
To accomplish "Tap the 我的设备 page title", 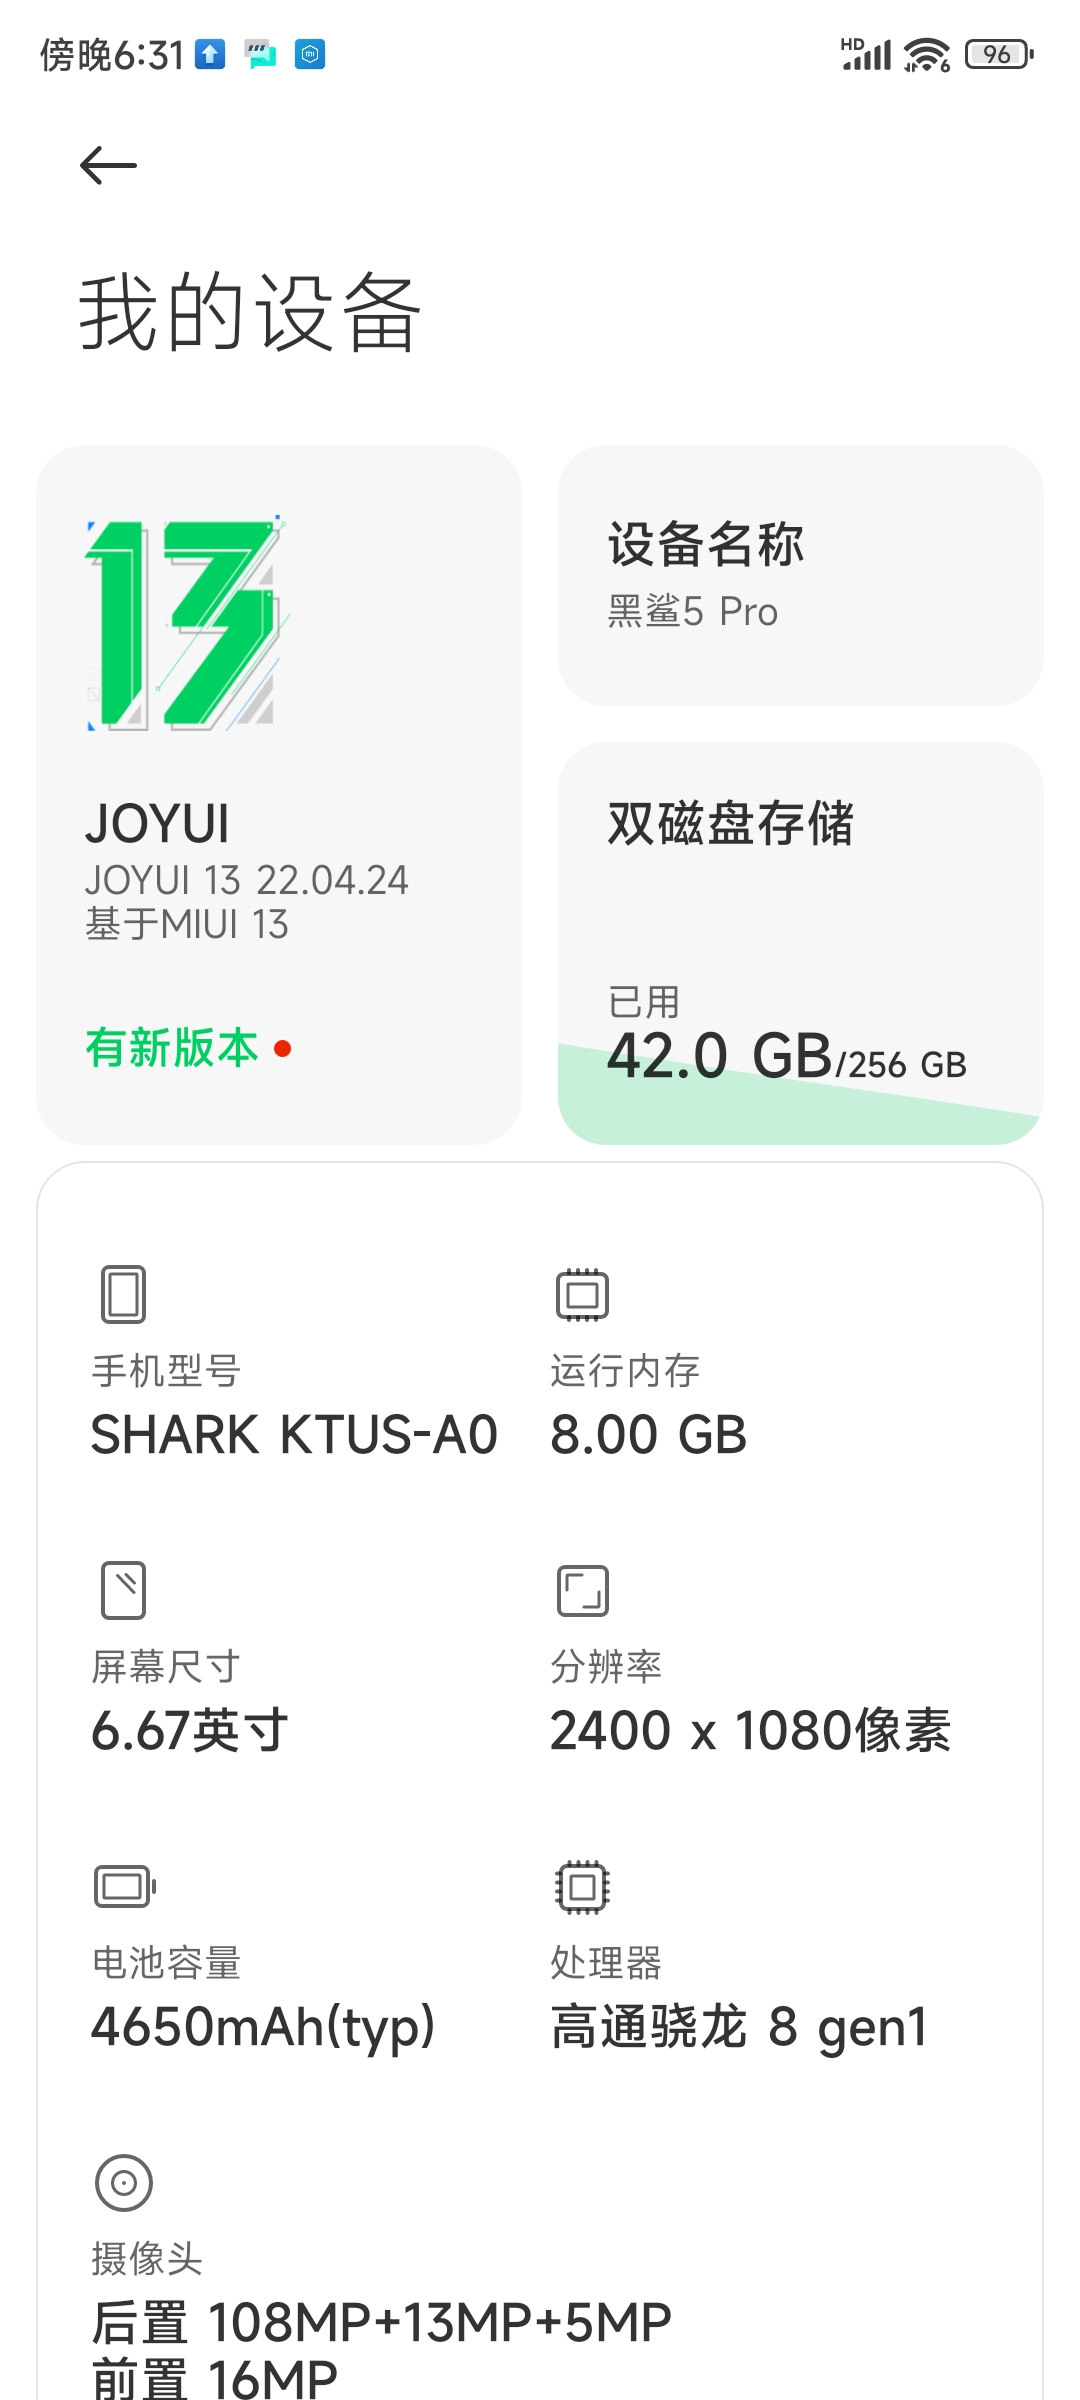I will [x=251, y=313].
